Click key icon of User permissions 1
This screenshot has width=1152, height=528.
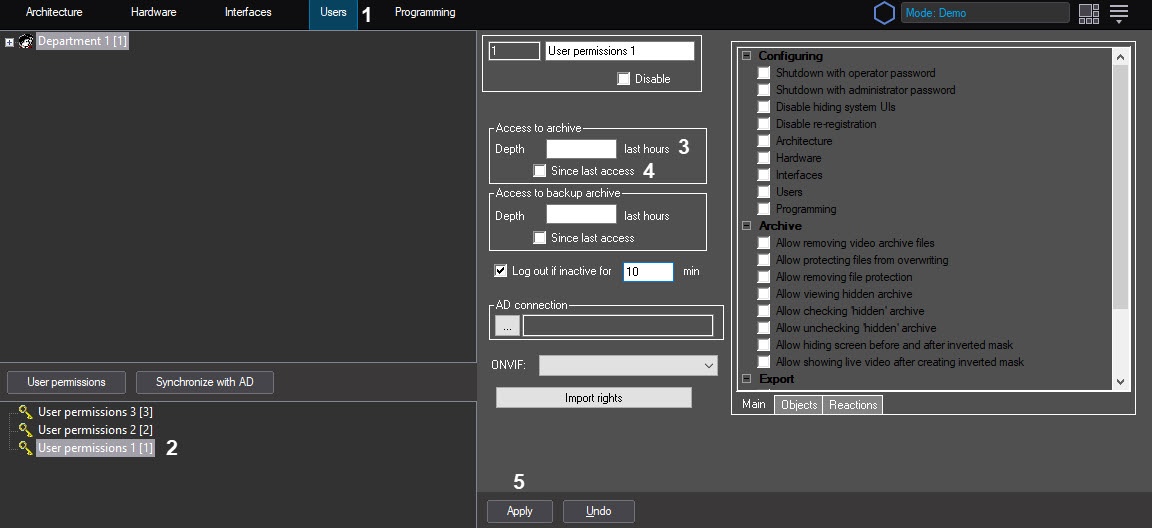(x=26, y=448)
